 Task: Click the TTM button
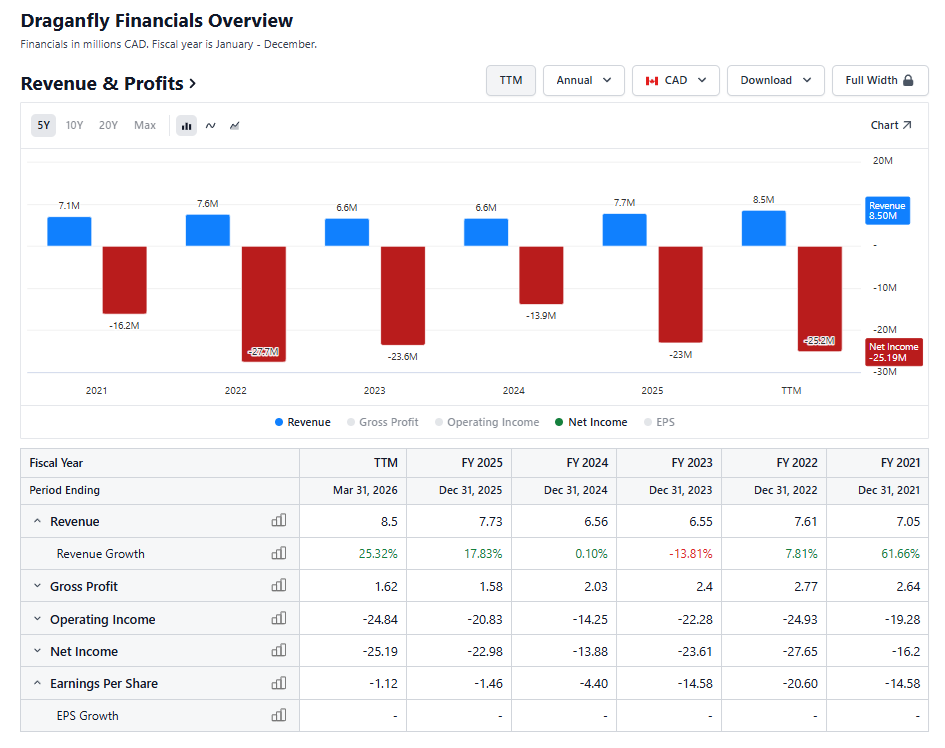(x=510, y=80)
